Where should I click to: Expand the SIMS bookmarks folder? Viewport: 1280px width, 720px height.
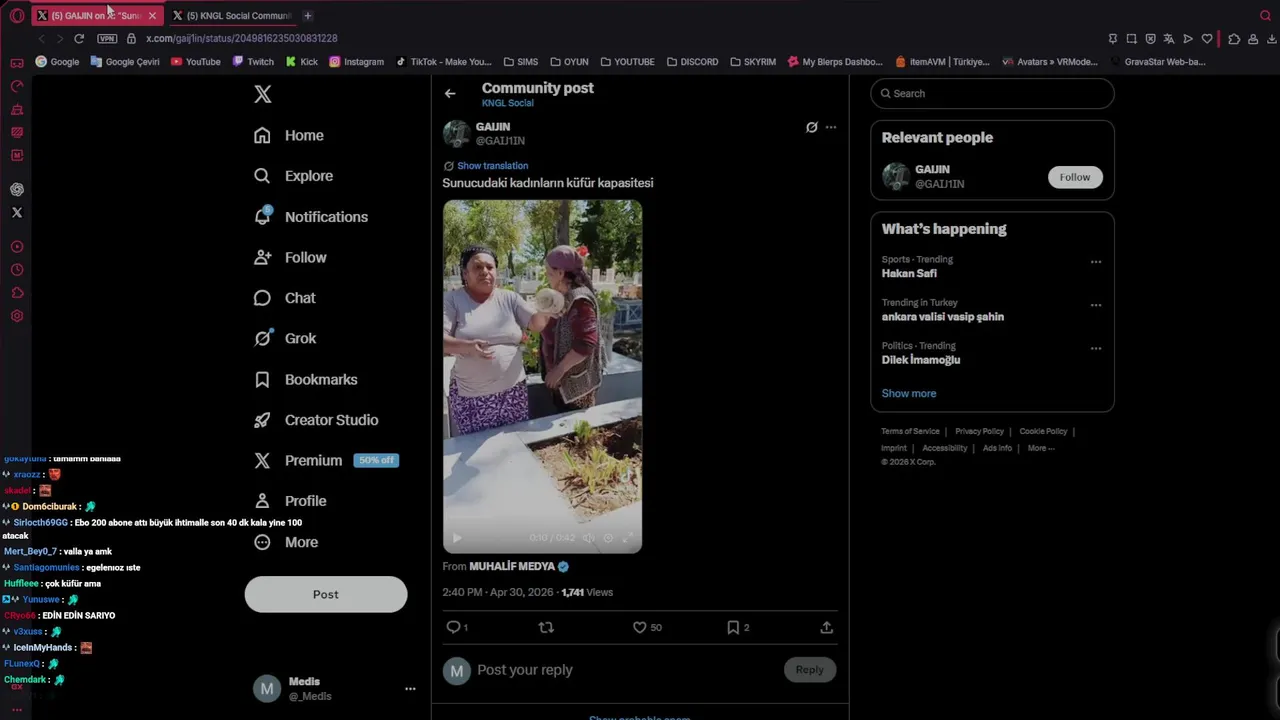(x=520, y=62)
